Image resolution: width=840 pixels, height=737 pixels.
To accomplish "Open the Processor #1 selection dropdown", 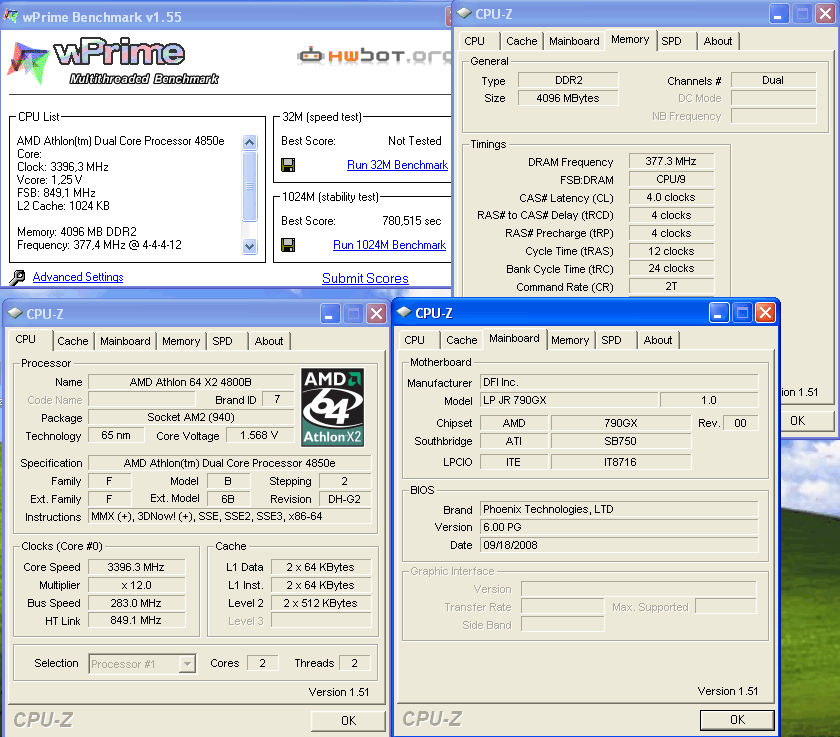I will [187, 664].
